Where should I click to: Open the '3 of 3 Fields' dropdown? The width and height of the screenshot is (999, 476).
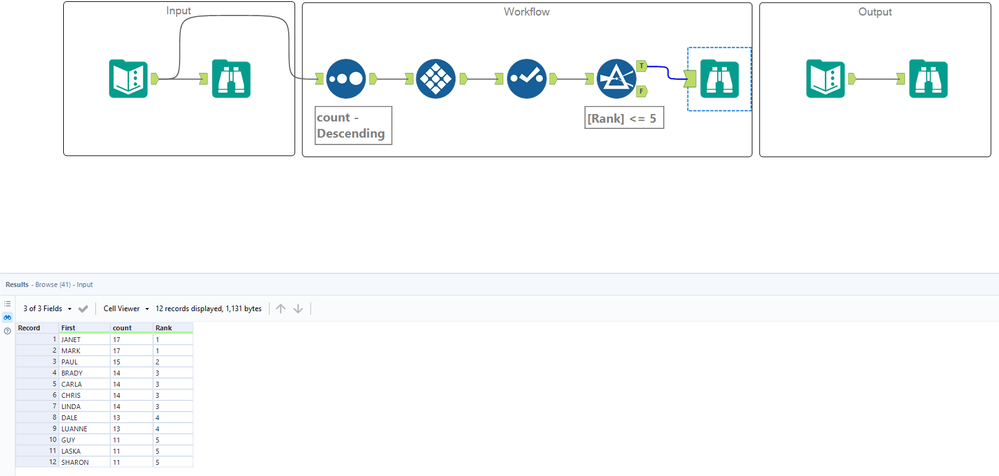[47, 308]
